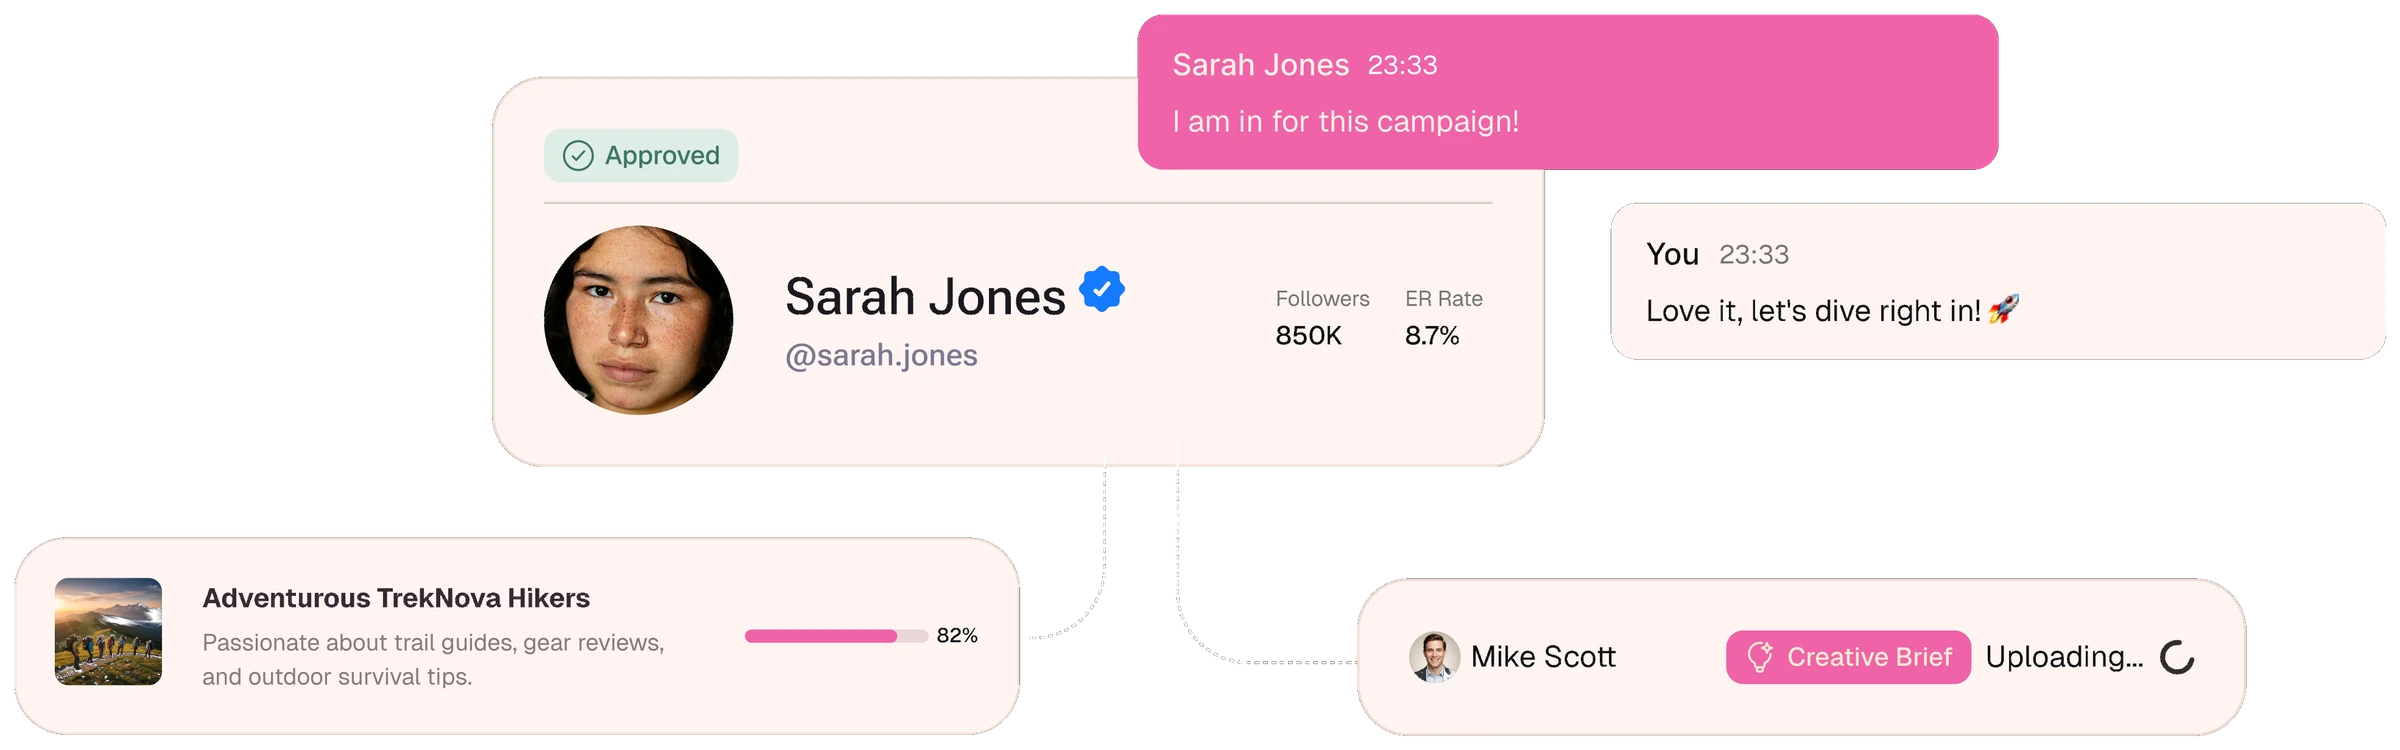Open Sarah Jones profile photo
Screen dimensions: 2400x750
point(639,320)
